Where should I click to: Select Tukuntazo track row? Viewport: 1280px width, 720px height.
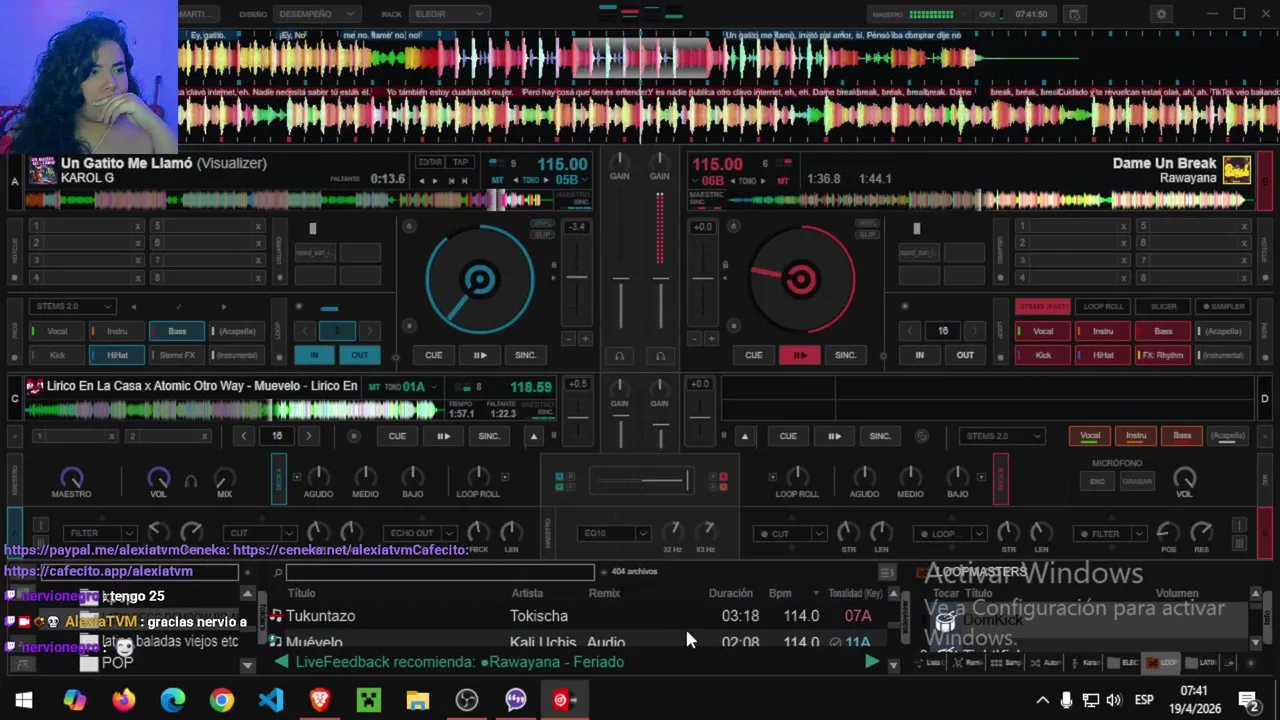(575, 616)
